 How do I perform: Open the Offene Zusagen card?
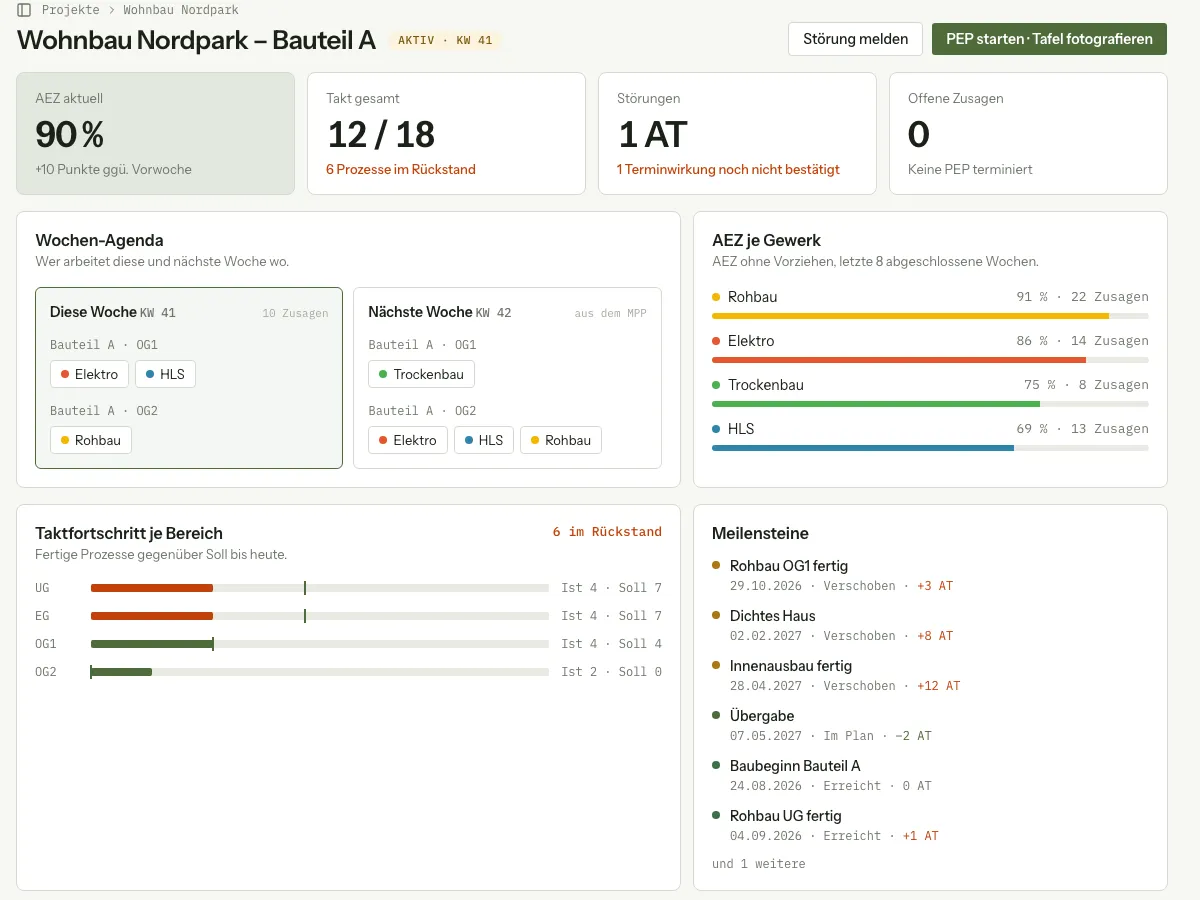(x=1028, y=133)
